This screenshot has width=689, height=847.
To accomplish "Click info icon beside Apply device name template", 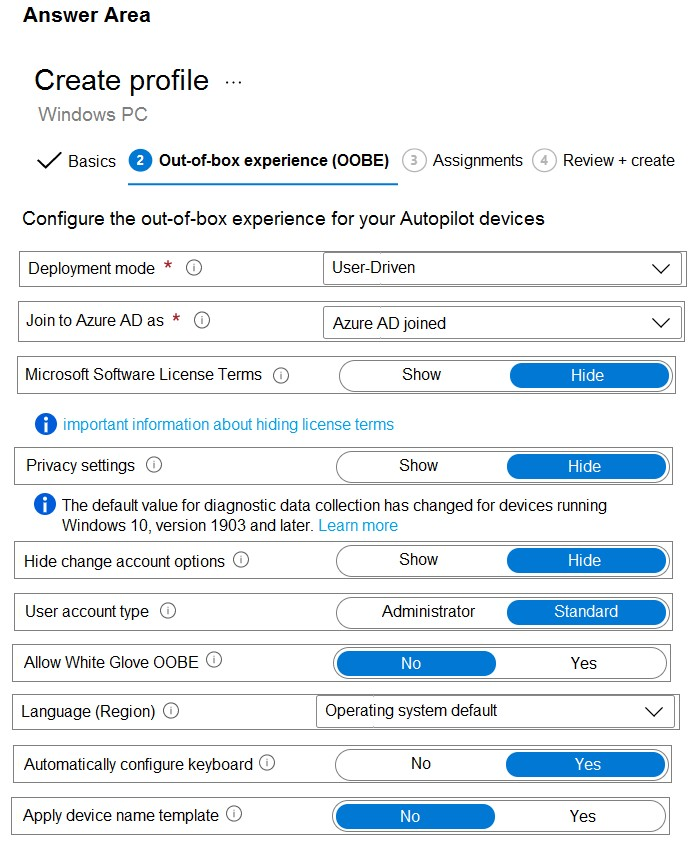I will click(x=234, y=815).
